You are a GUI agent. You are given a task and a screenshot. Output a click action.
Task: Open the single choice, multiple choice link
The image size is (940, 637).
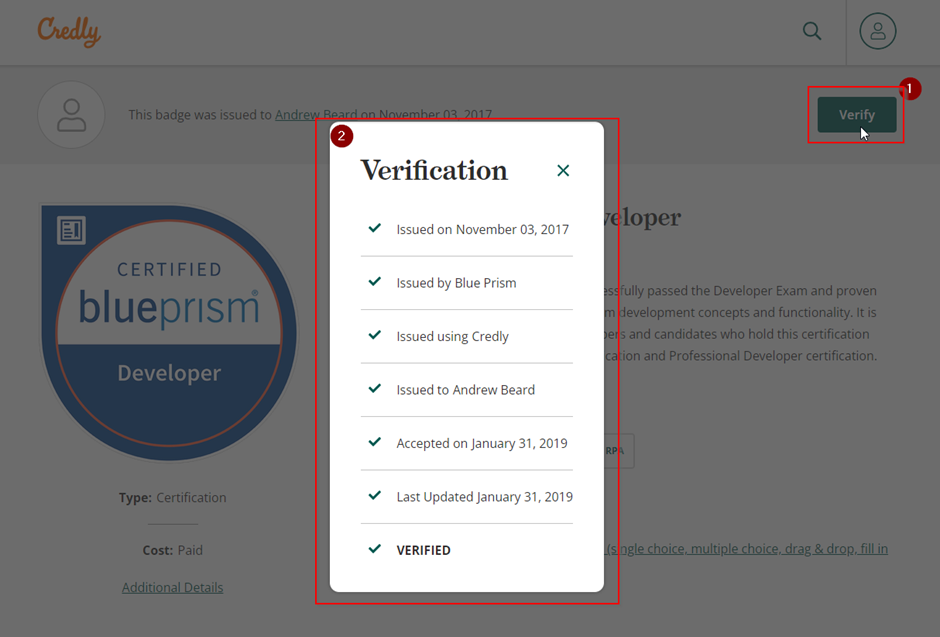746,549
